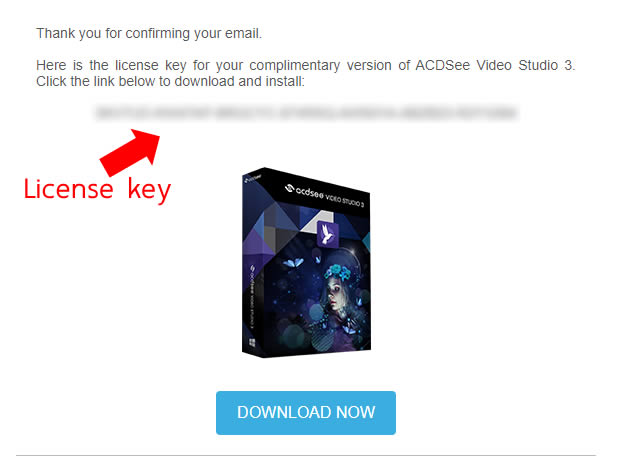
Task: Select the blurred license key text
Action: (306, 113)
